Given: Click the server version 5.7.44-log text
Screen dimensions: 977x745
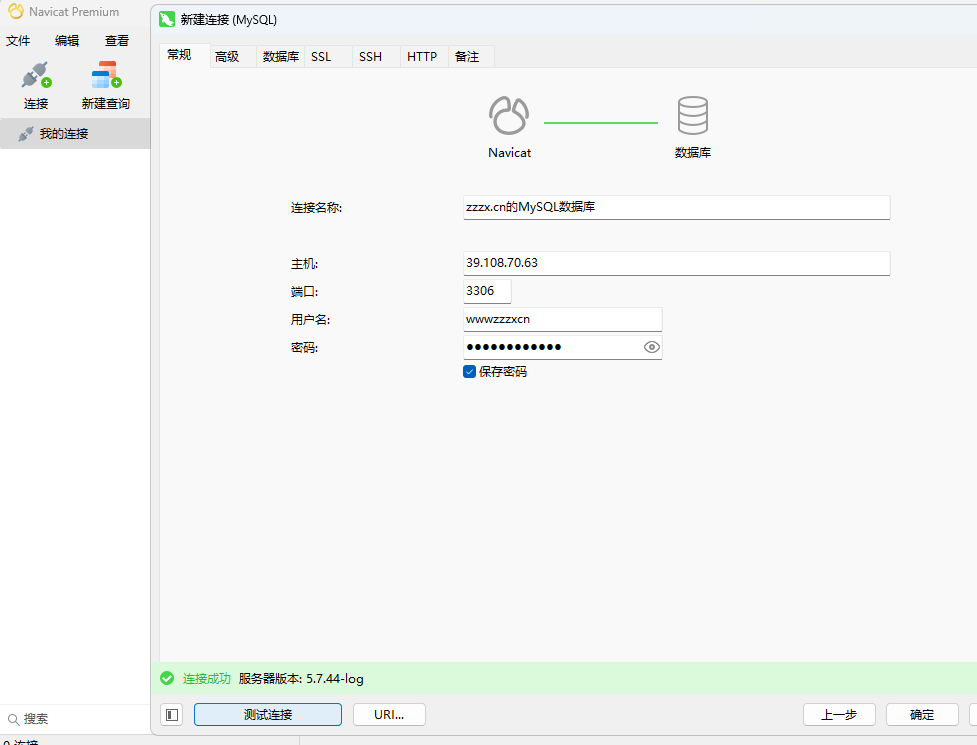Looking at the screenshot, I should coord(301,678).
